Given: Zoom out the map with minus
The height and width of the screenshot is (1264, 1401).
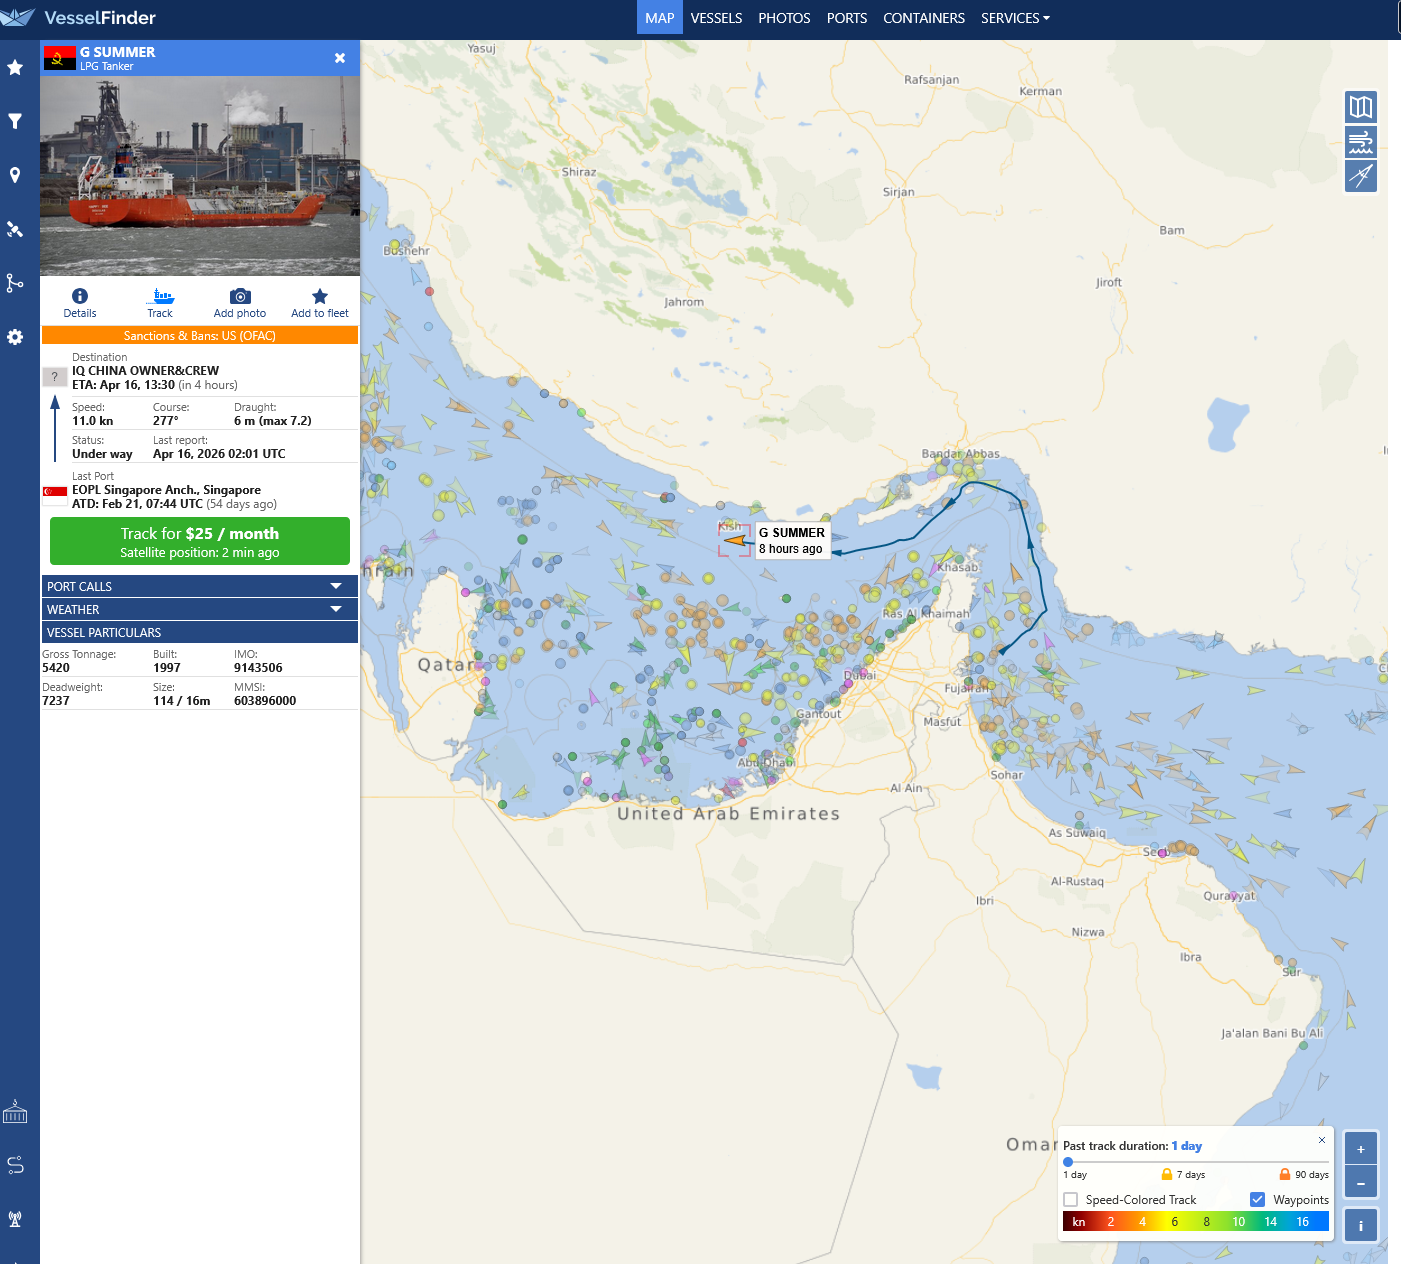Looking at the screenshot, I should (1361, 1182).
